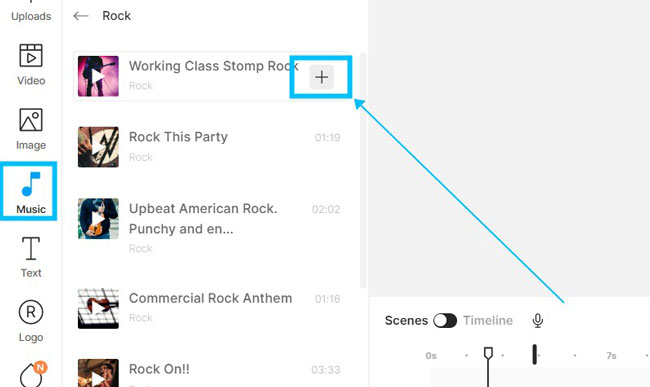Select the Music sidebar icon
This screenshot has height=387, width=650.
pos(31,193)
